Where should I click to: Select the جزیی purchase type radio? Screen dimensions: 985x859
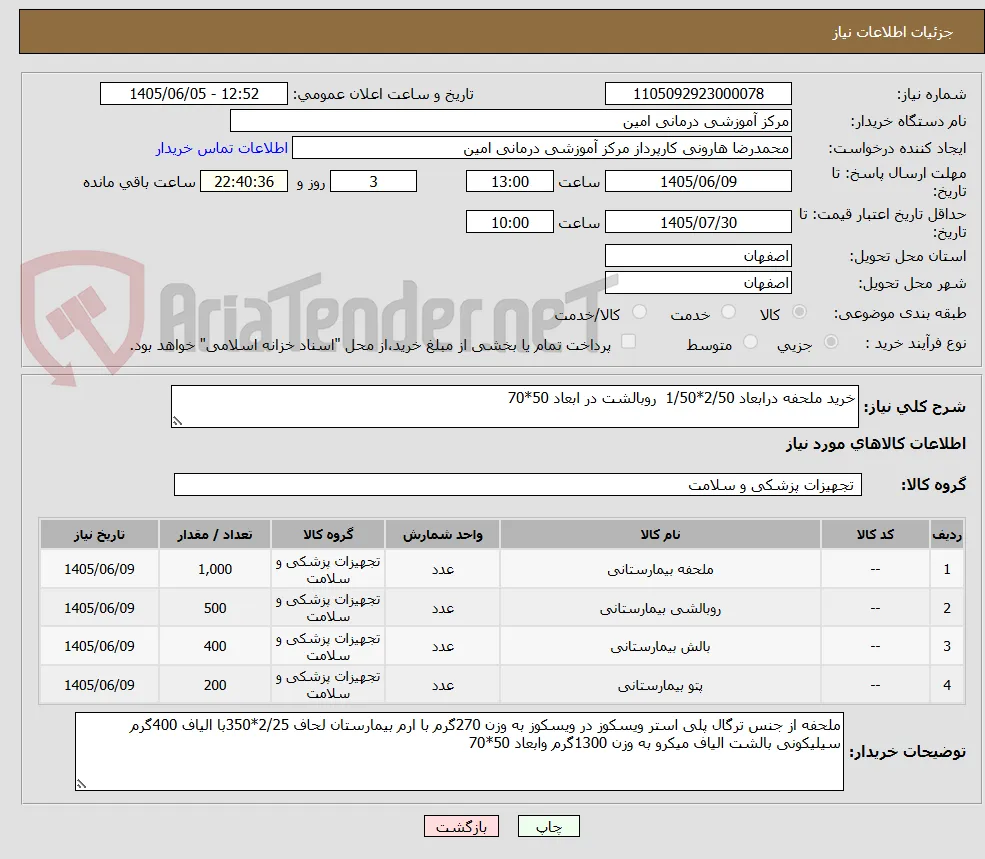click(831, 342)
